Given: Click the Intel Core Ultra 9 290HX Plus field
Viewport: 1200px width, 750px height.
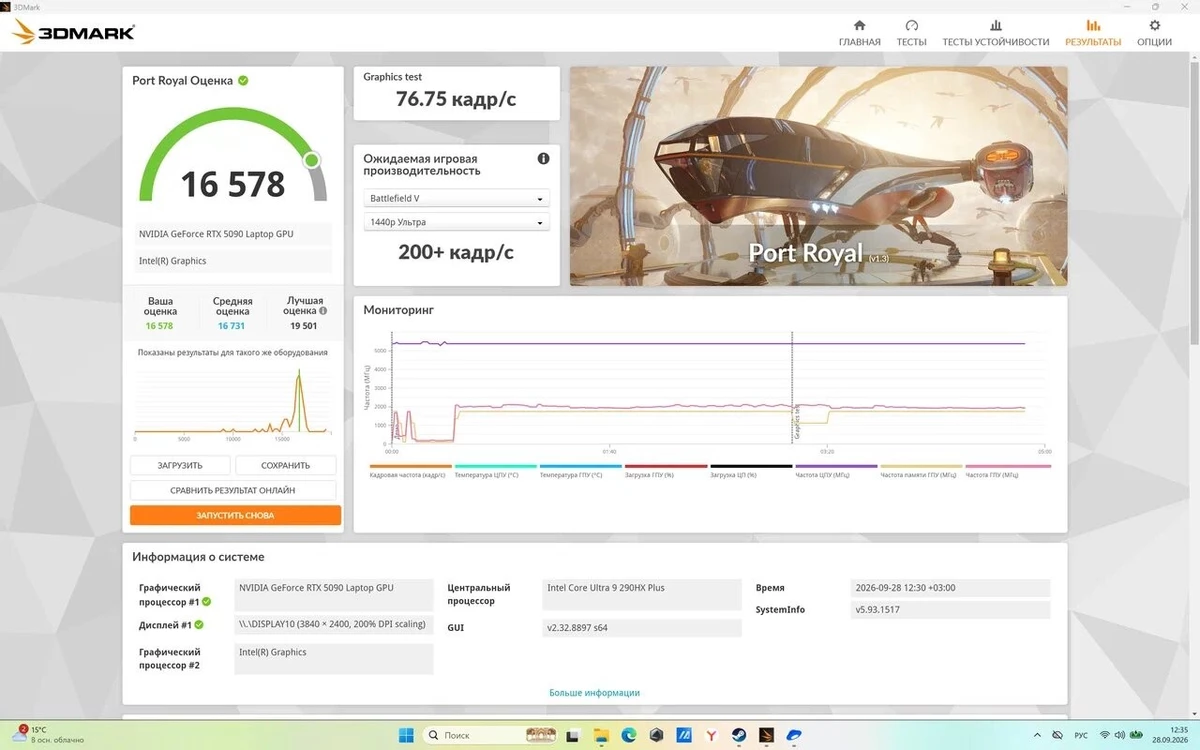Looking at the screenshot, I should point(642,594).
